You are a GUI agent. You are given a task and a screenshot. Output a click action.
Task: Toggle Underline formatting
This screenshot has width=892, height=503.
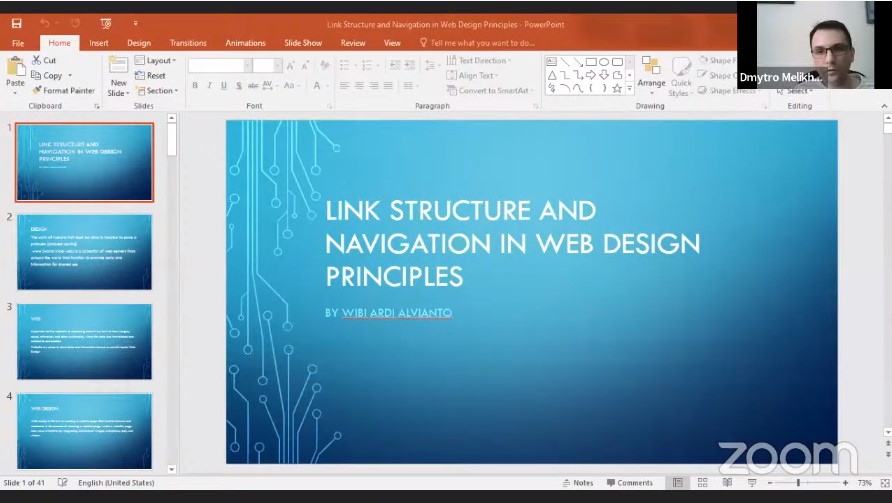pyautogui.click(x=224, y=85)
